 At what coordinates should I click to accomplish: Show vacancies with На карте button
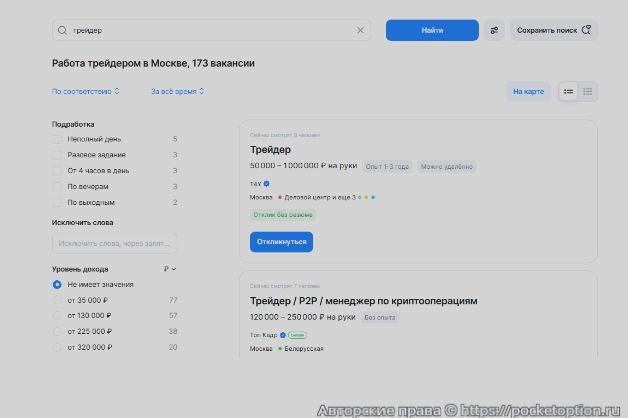pos(528,92)
